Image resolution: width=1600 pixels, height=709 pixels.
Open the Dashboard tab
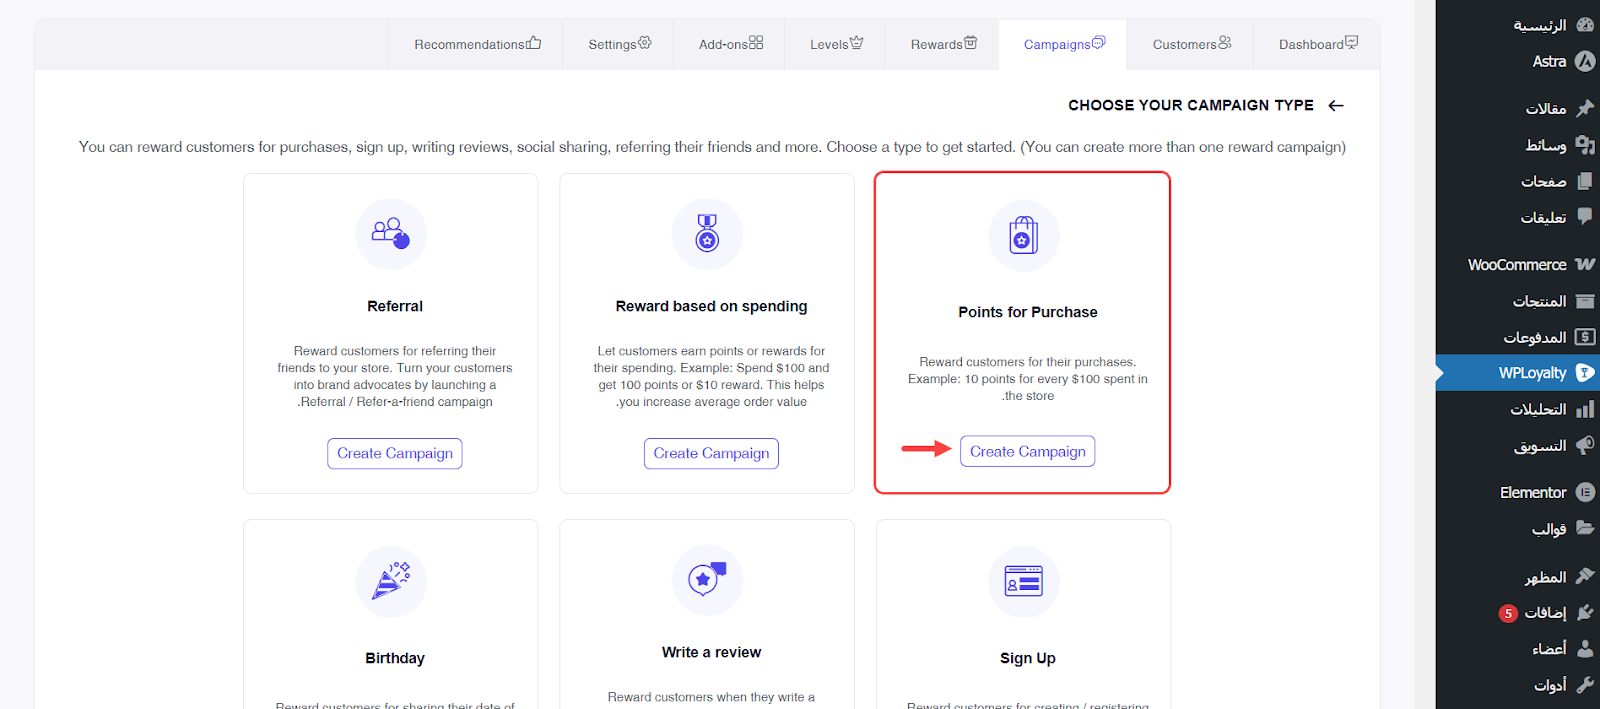(x=1317, y=44)
